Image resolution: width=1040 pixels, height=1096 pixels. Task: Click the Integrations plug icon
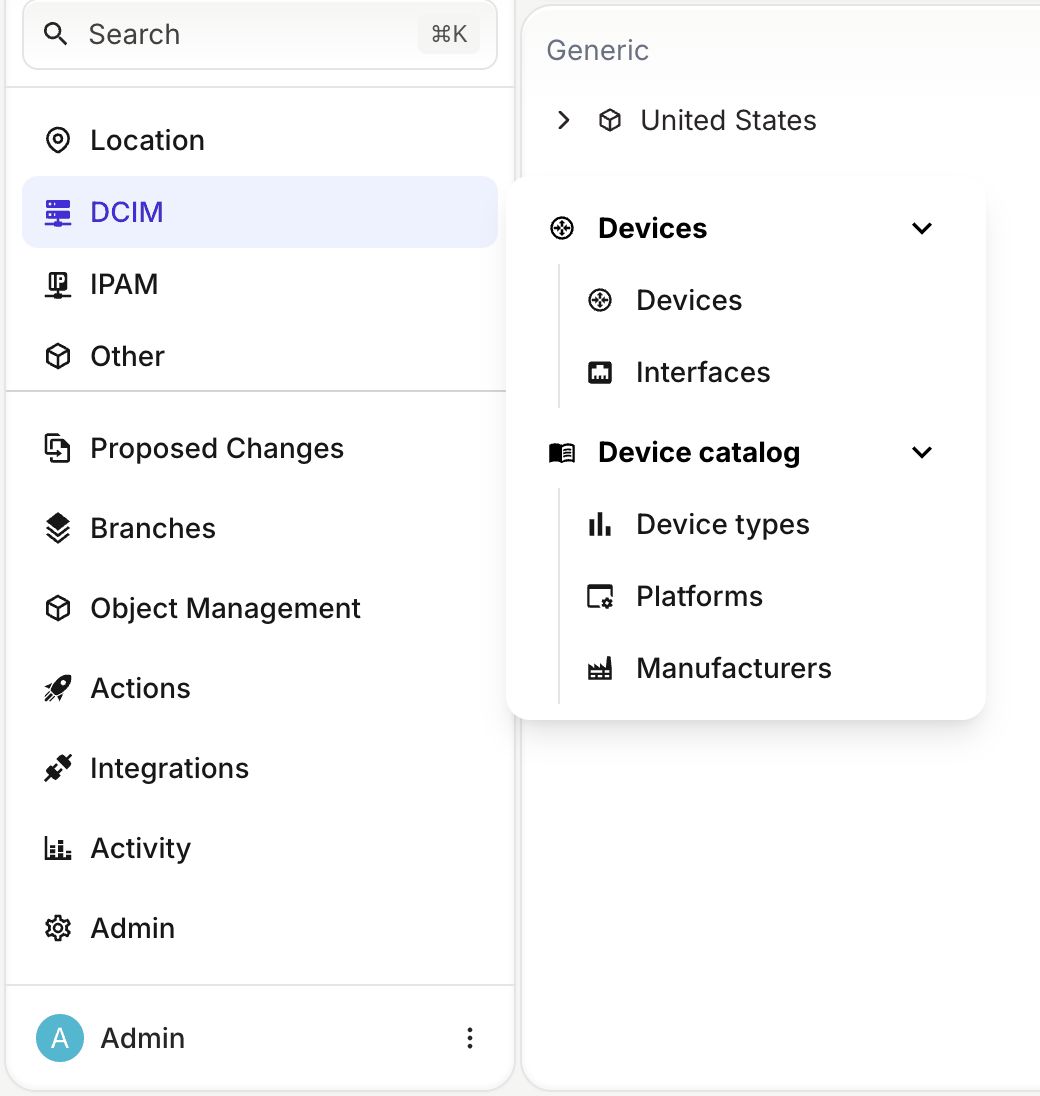tap(58, 768)
